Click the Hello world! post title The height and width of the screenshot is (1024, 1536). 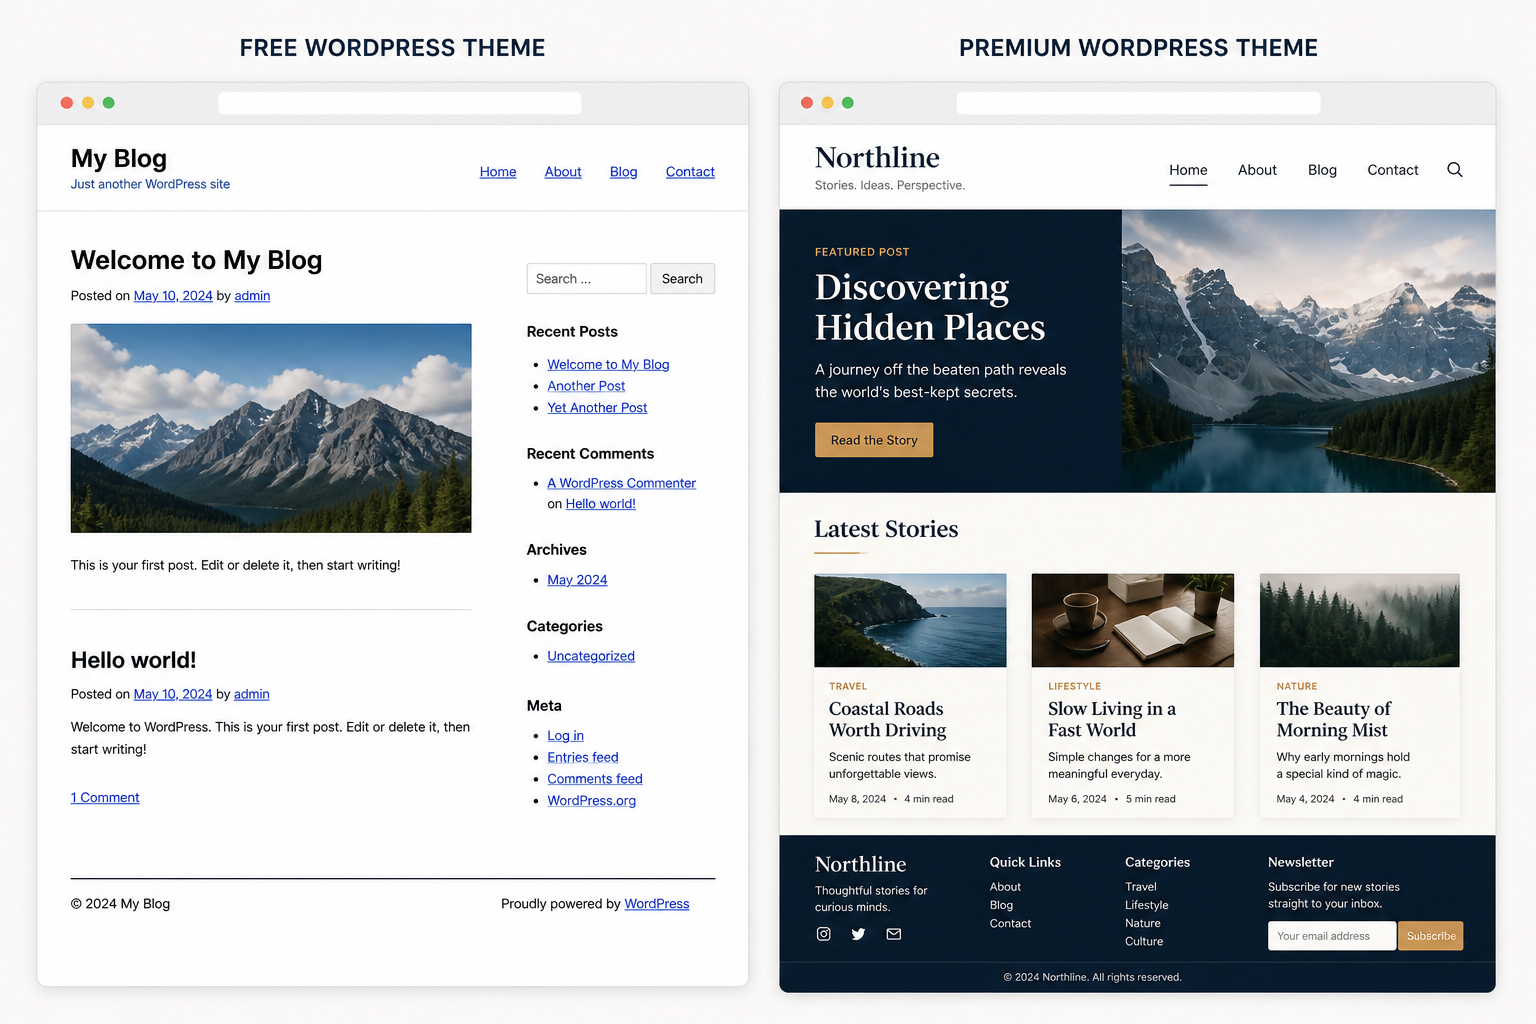point(133,660)
